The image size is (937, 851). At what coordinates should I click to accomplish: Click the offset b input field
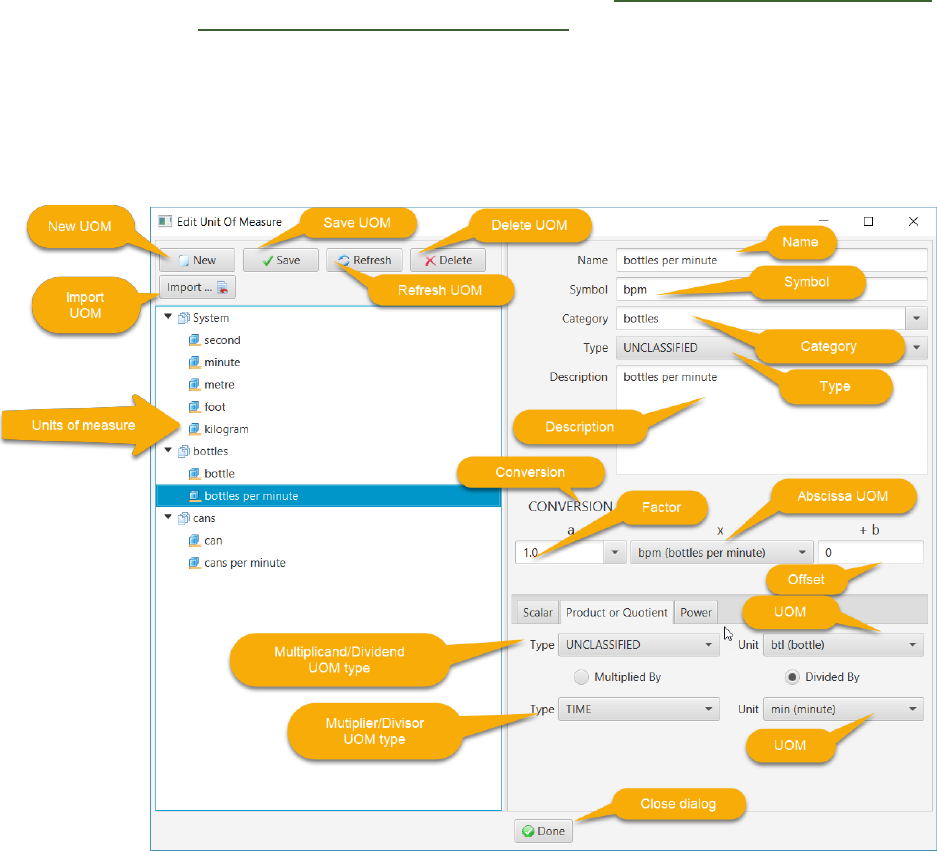coord(871,552)
